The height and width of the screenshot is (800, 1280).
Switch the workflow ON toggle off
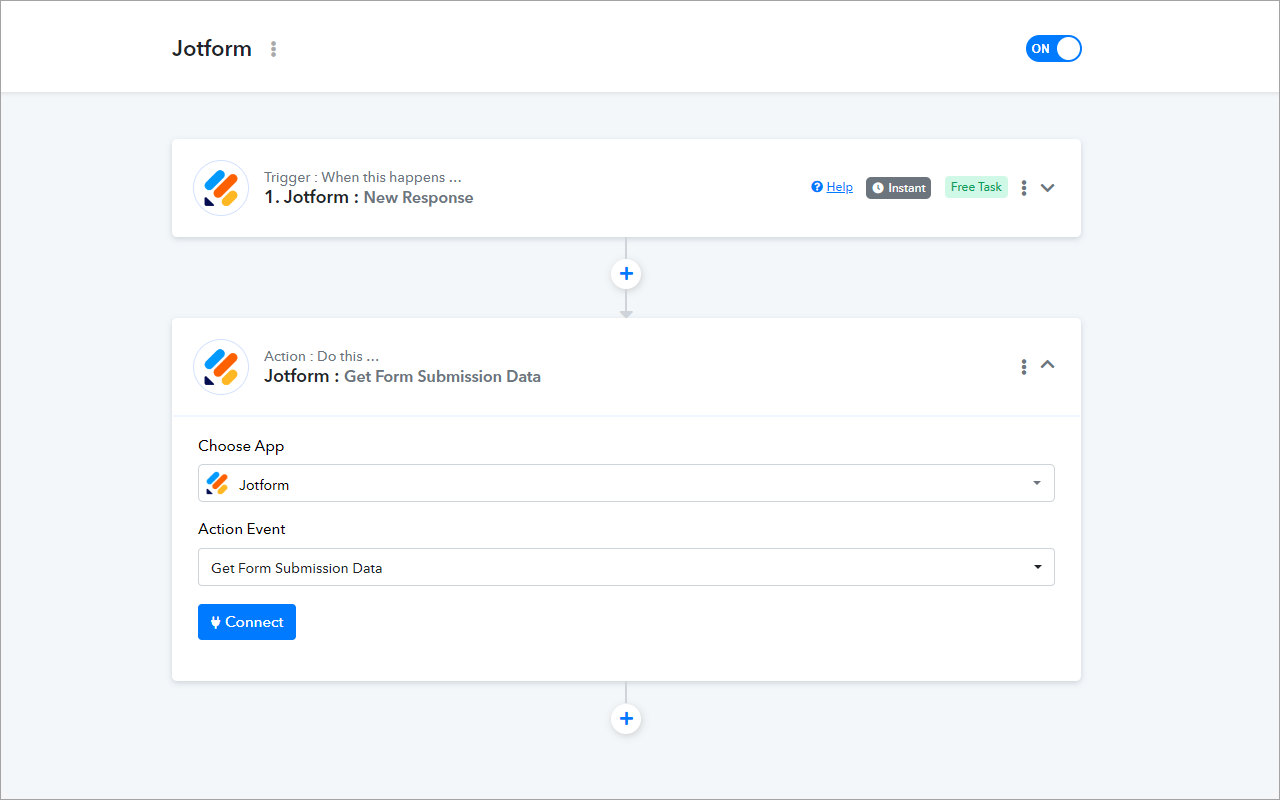1053,48
